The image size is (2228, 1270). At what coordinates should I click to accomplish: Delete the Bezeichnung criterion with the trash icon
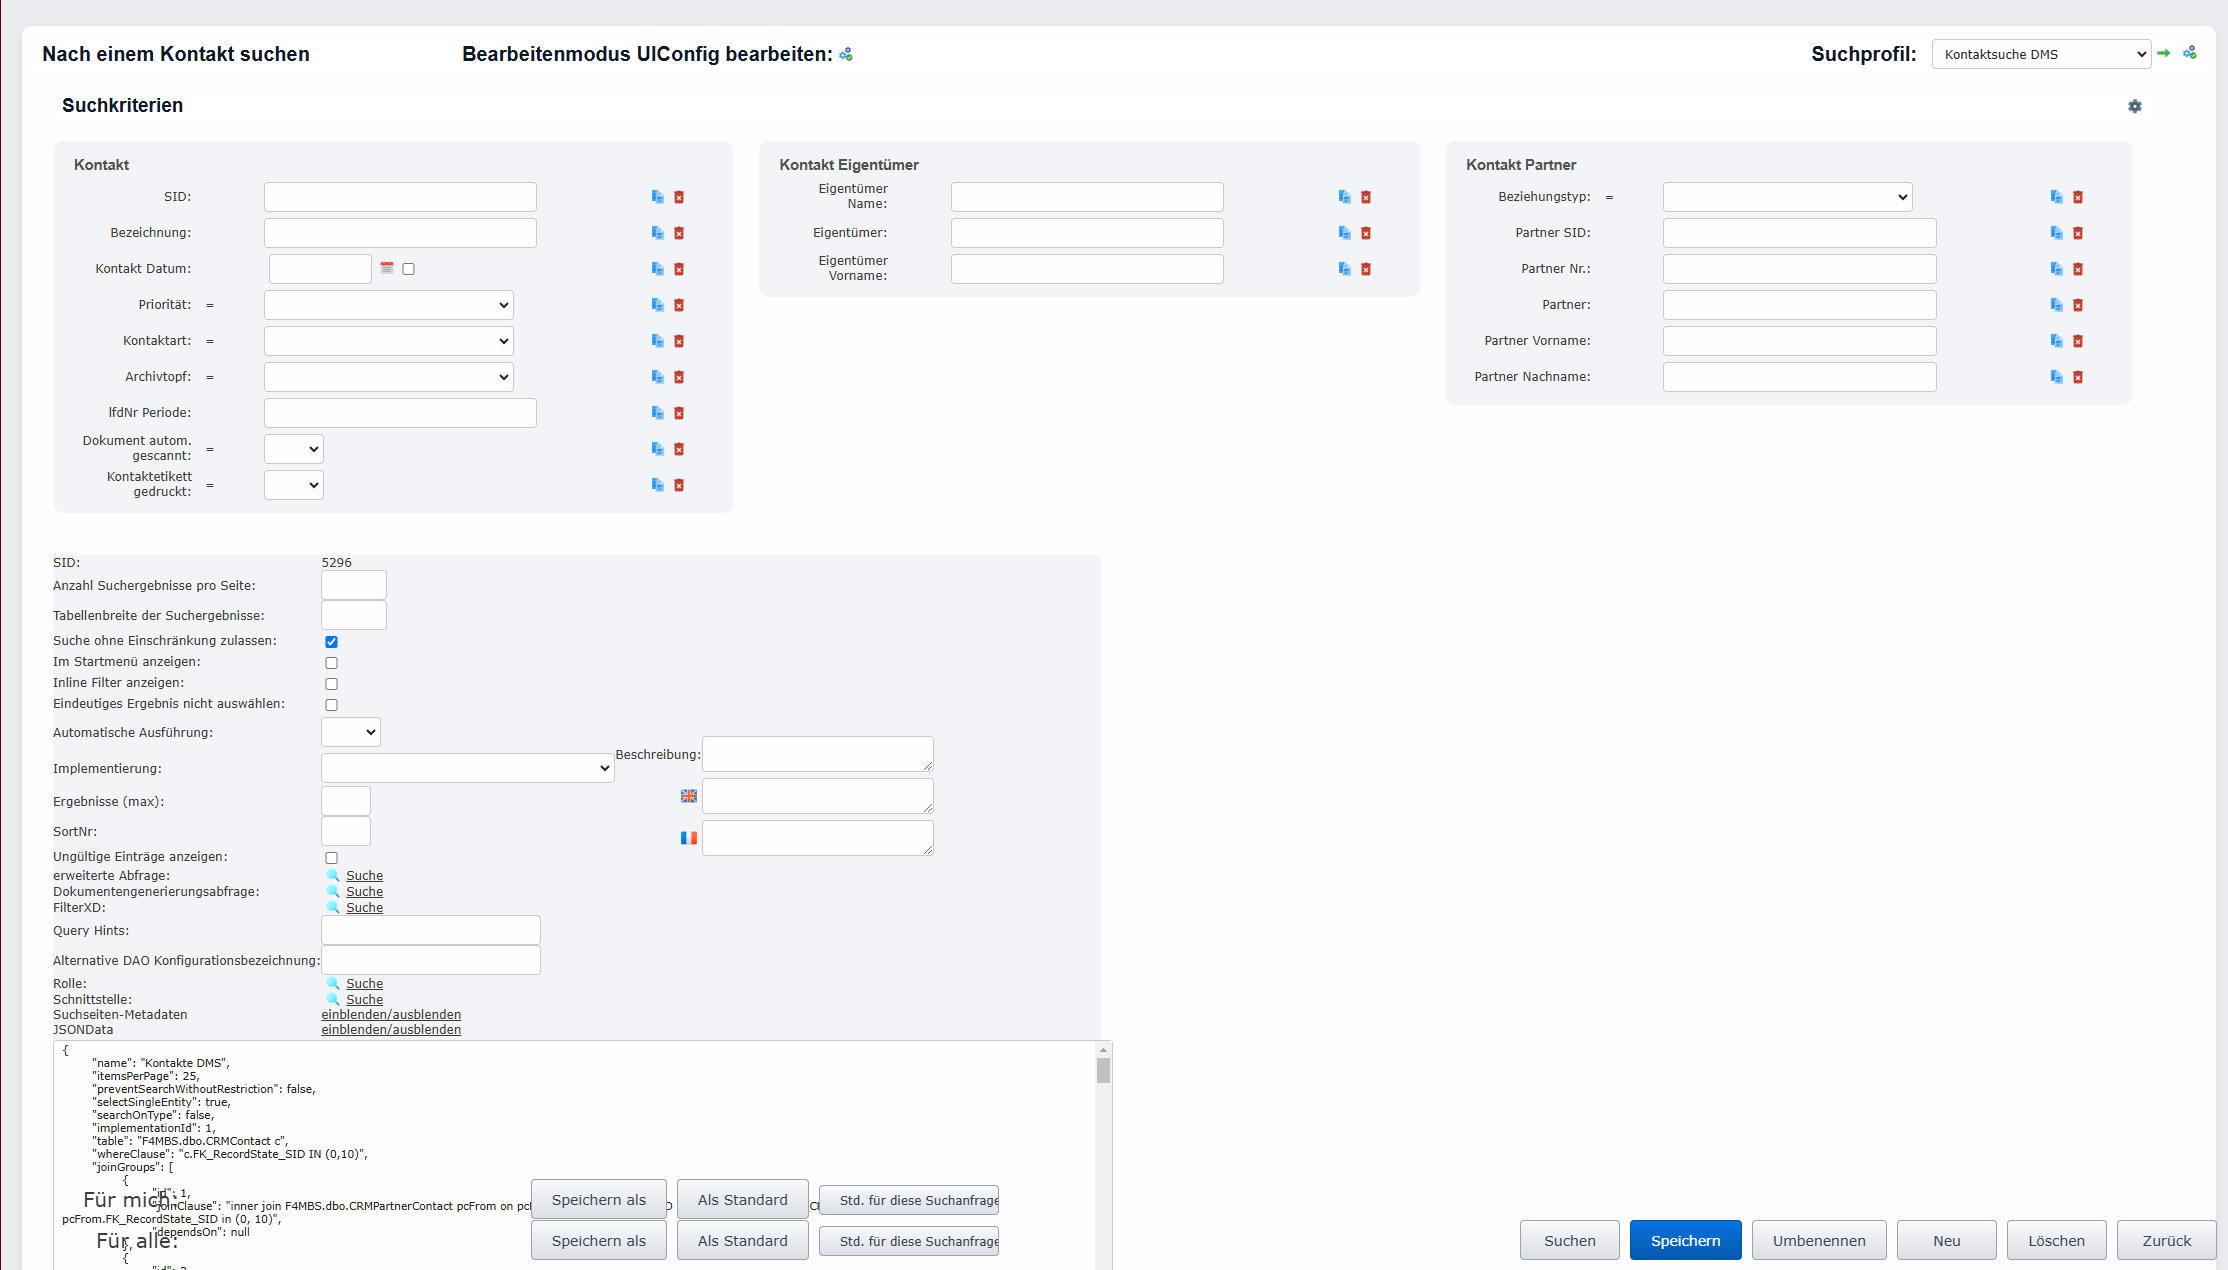pyautogui.click(x=679, y=233)
